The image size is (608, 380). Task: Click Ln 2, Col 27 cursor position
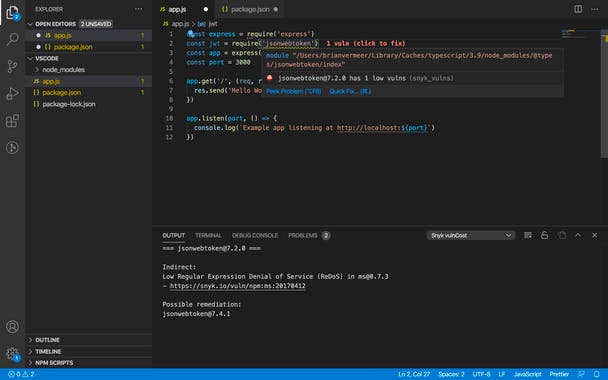(x=414, y=374)
